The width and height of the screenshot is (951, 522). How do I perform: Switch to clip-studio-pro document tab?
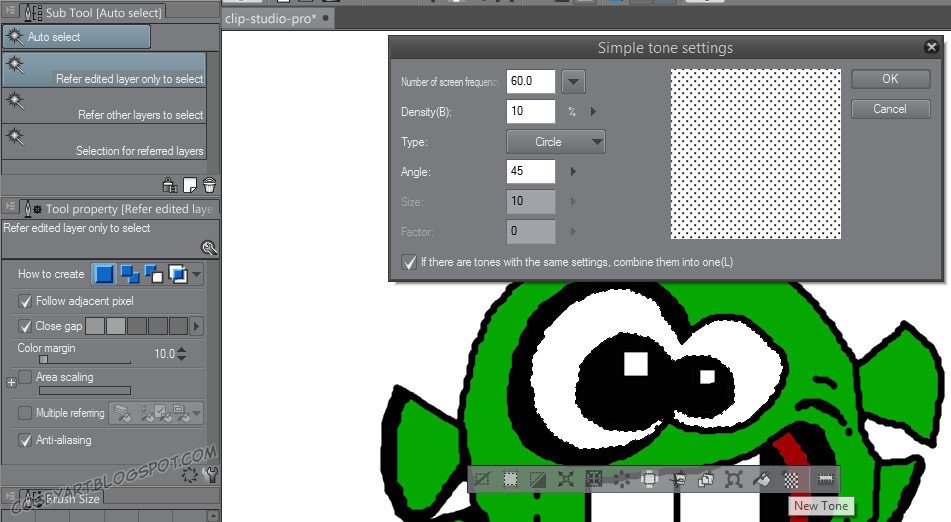click(277, 19)
